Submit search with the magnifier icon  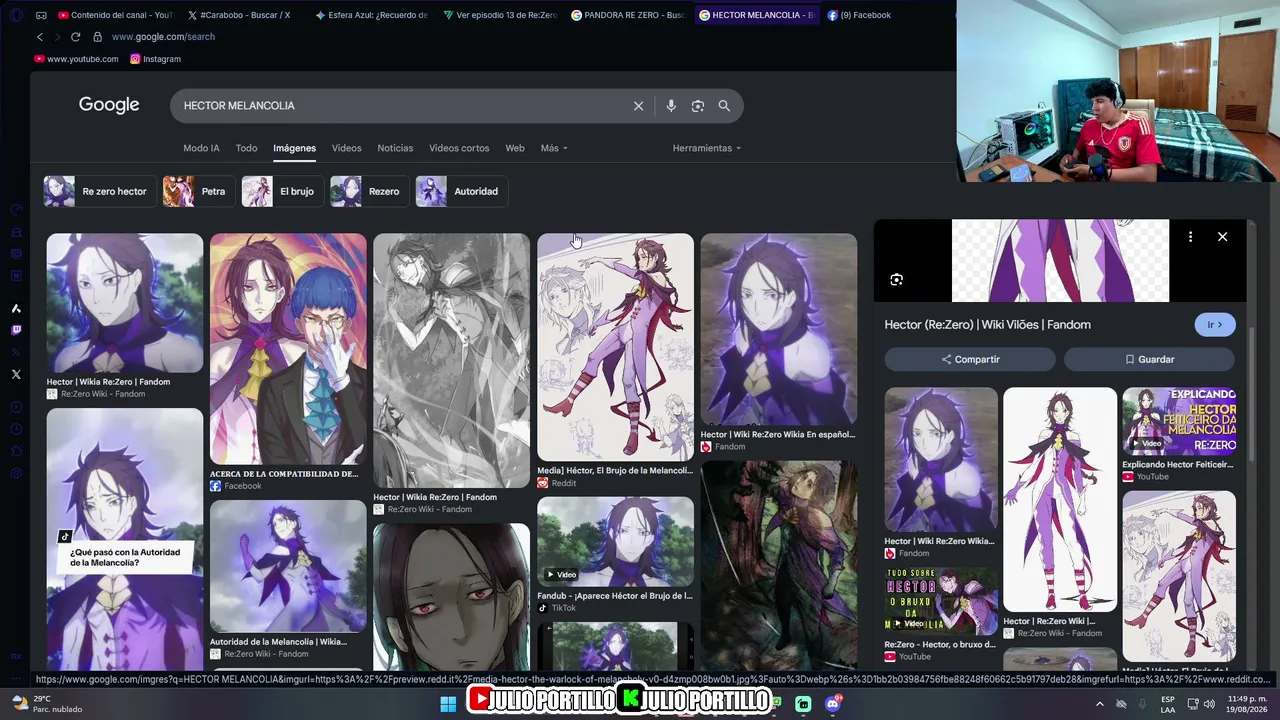pos(724,106)
